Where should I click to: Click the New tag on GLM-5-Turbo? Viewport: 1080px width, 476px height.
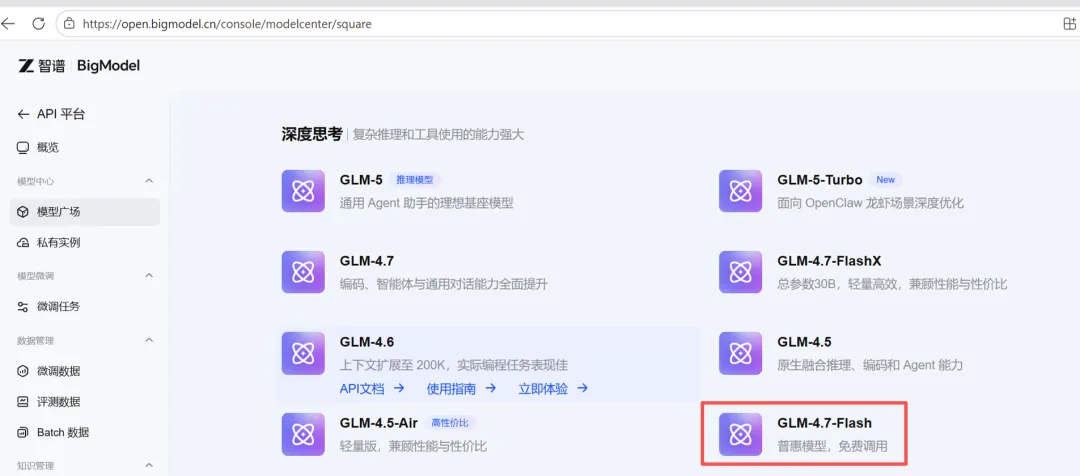[885, 180]
